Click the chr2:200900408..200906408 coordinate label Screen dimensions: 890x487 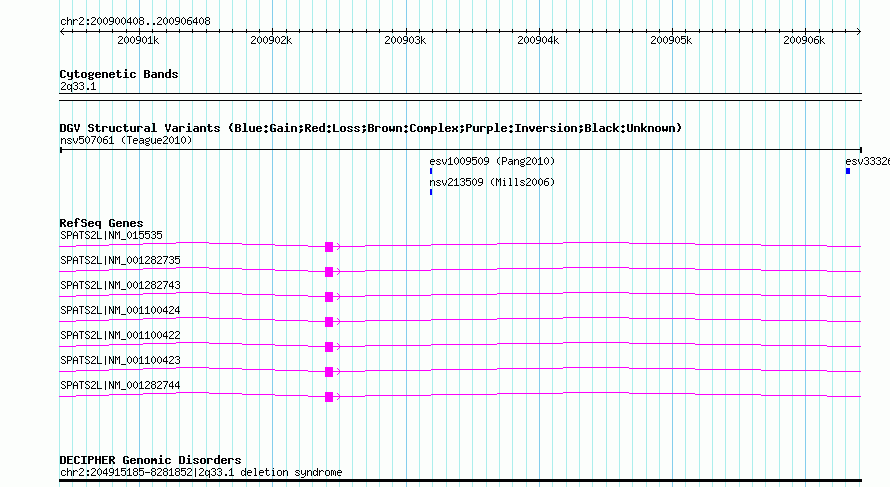tap(135, 21)
